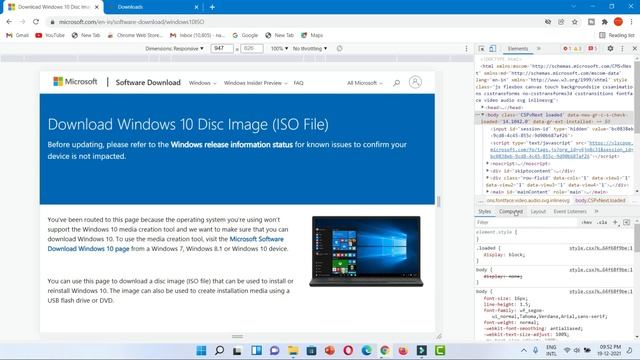Open DevTools settings gear

pyautogui.click(x=610, y=48)
